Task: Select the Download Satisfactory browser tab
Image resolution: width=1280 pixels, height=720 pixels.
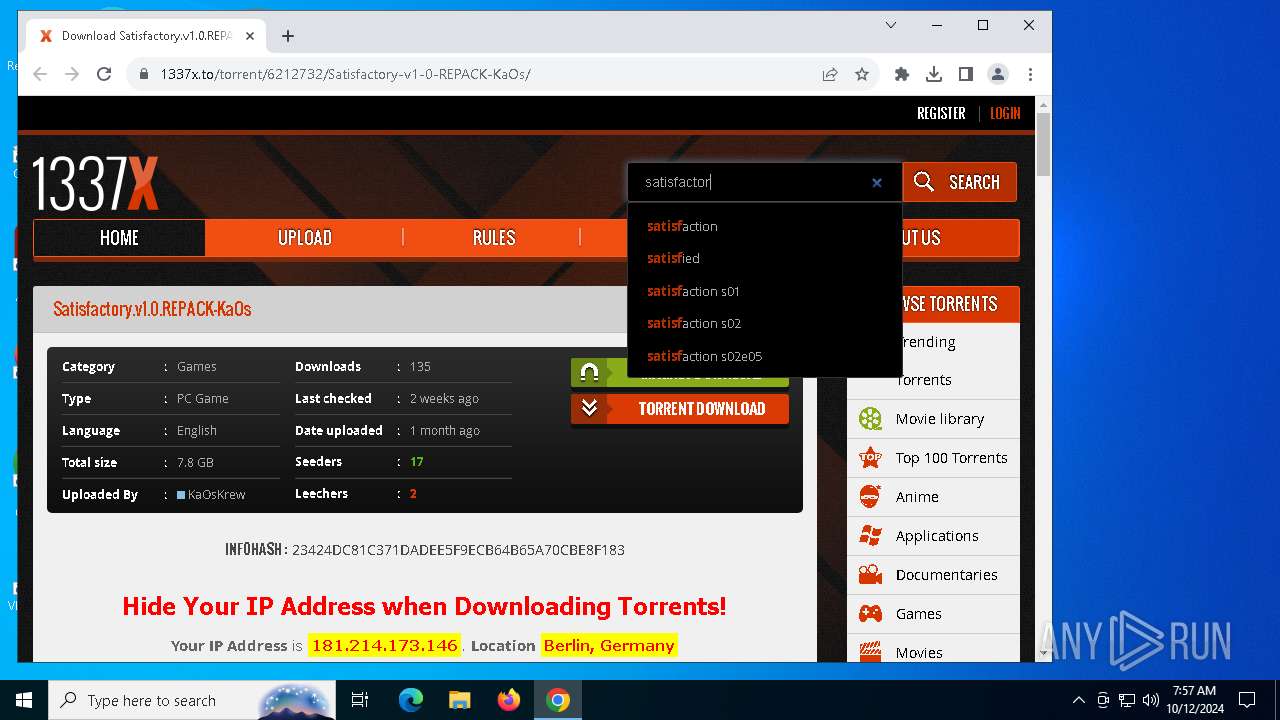Action: pyautogui.click(x=147, y=36)
